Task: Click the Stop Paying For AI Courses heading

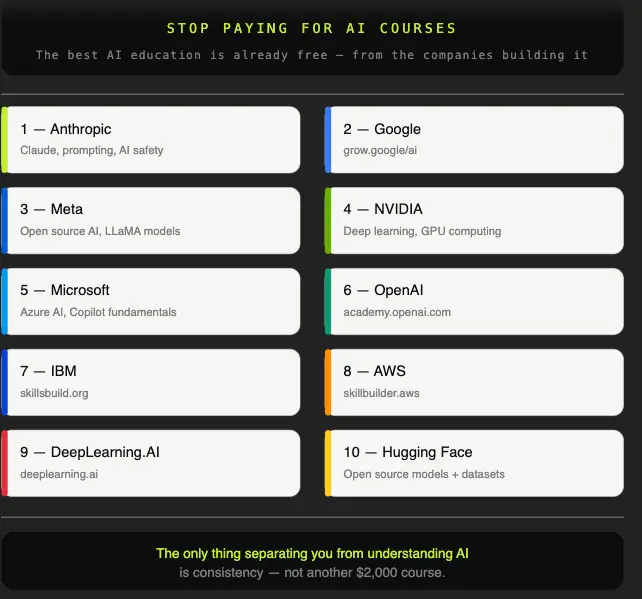Action: [x=312, y=28]
